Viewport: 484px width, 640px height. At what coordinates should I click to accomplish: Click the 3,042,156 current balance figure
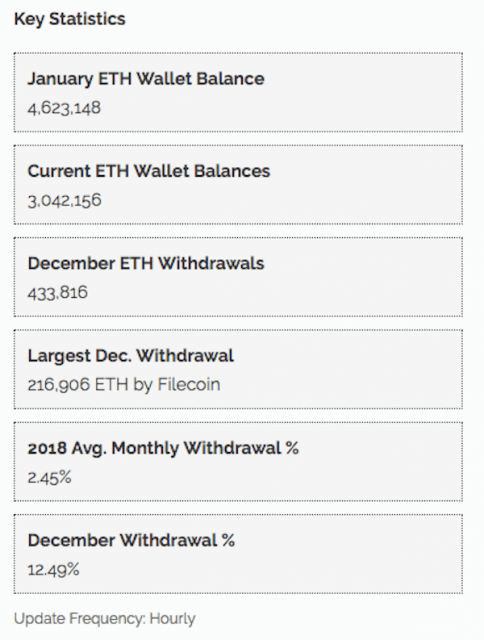pos(64,200)
